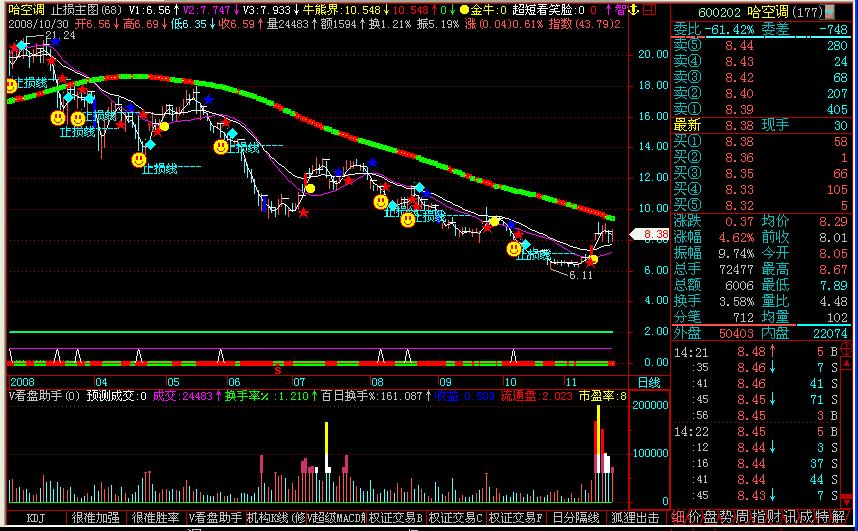858x531 pixels.
Task: Switch to the 讯 news tab
Action: [x=790, y=517]
